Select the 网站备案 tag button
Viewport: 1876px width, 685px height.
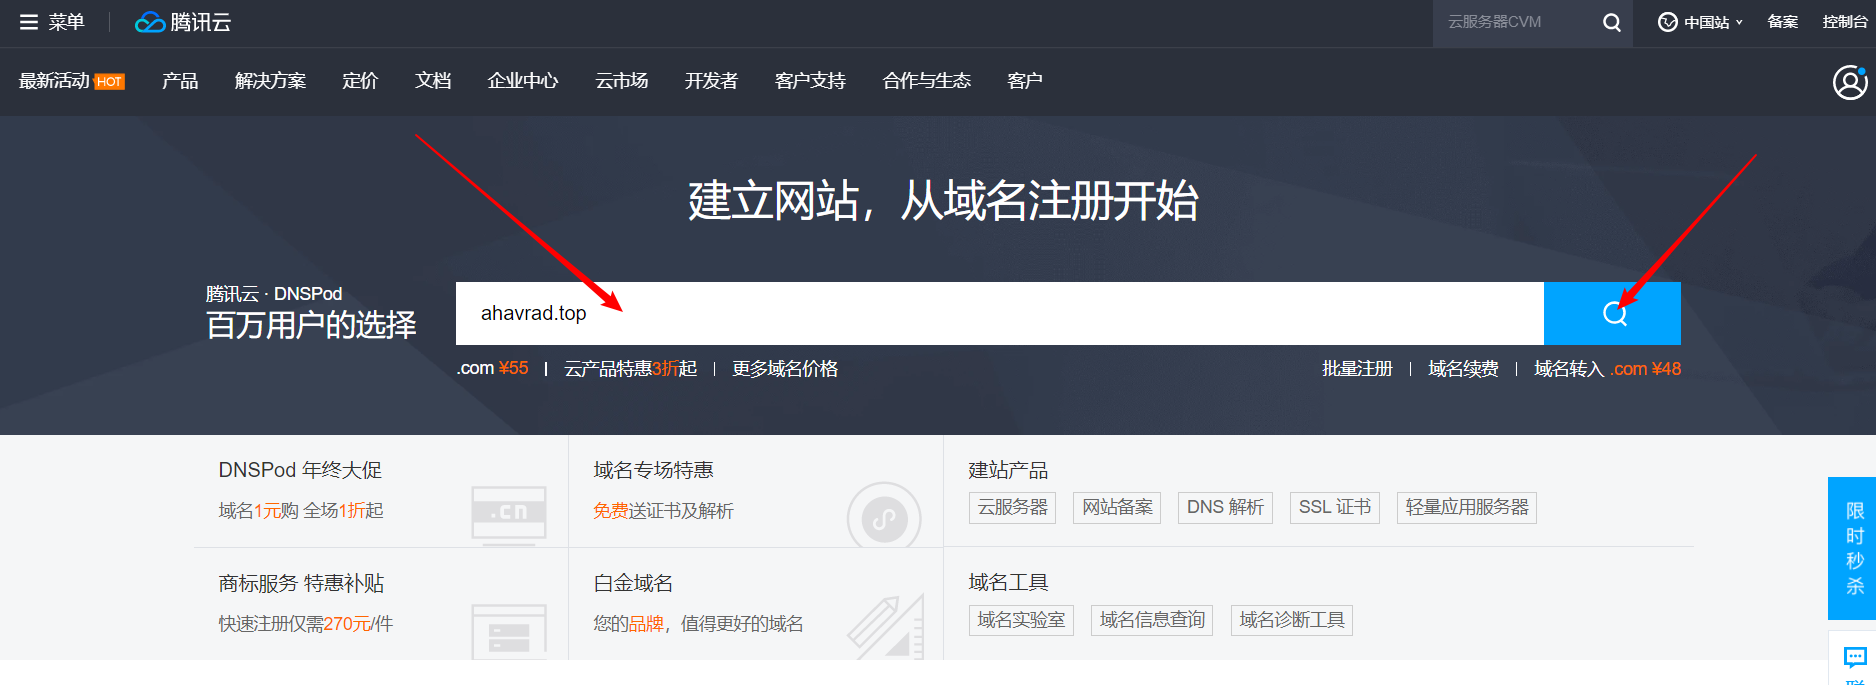pos(1117,508)
